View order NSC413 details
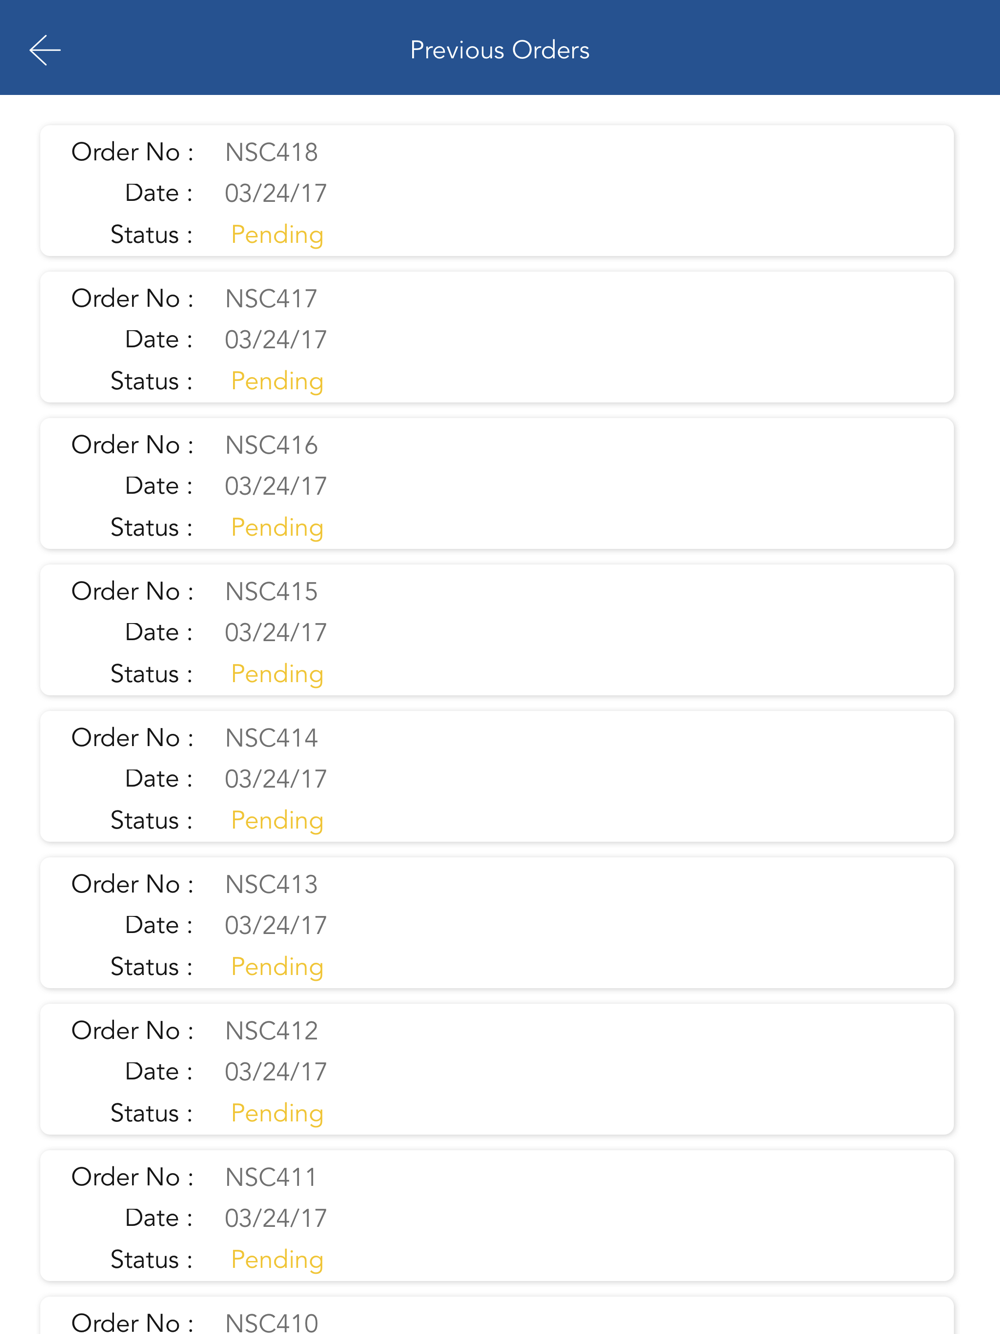 [x=497, y=923]
